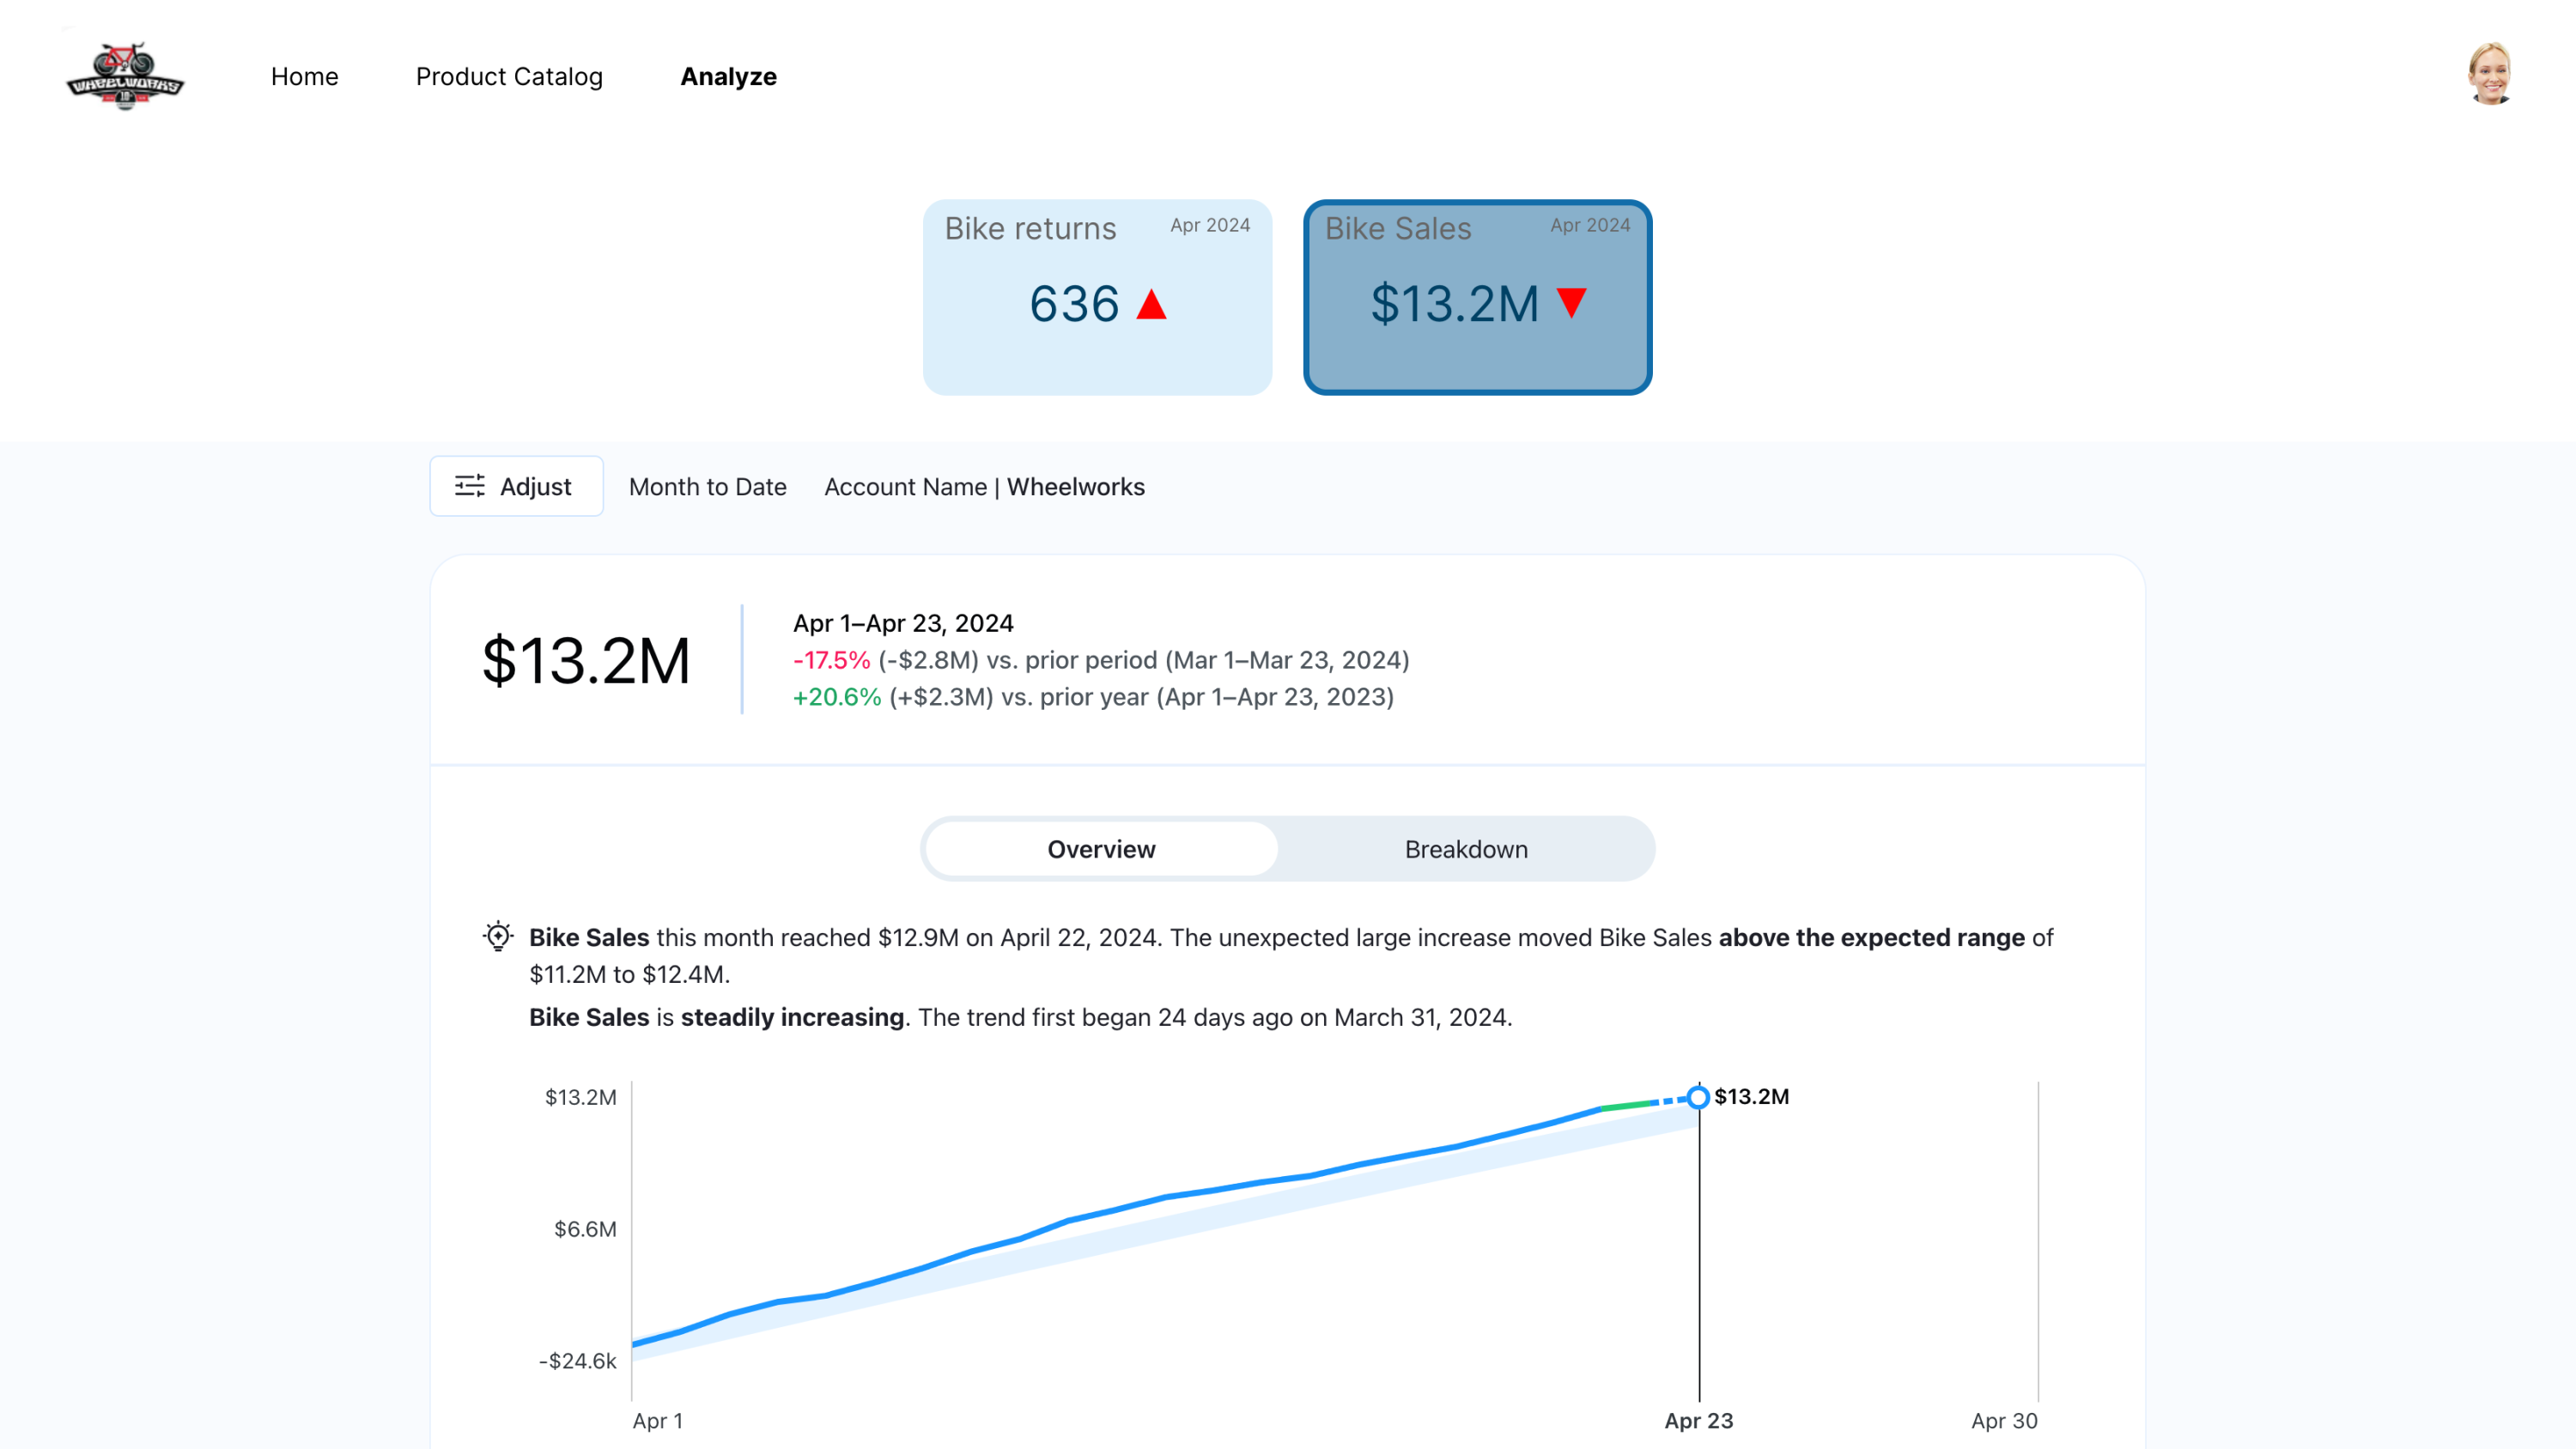Switch to the Overview toggle
The height and width of the screenshot is (1449, 2576).
1100,849
